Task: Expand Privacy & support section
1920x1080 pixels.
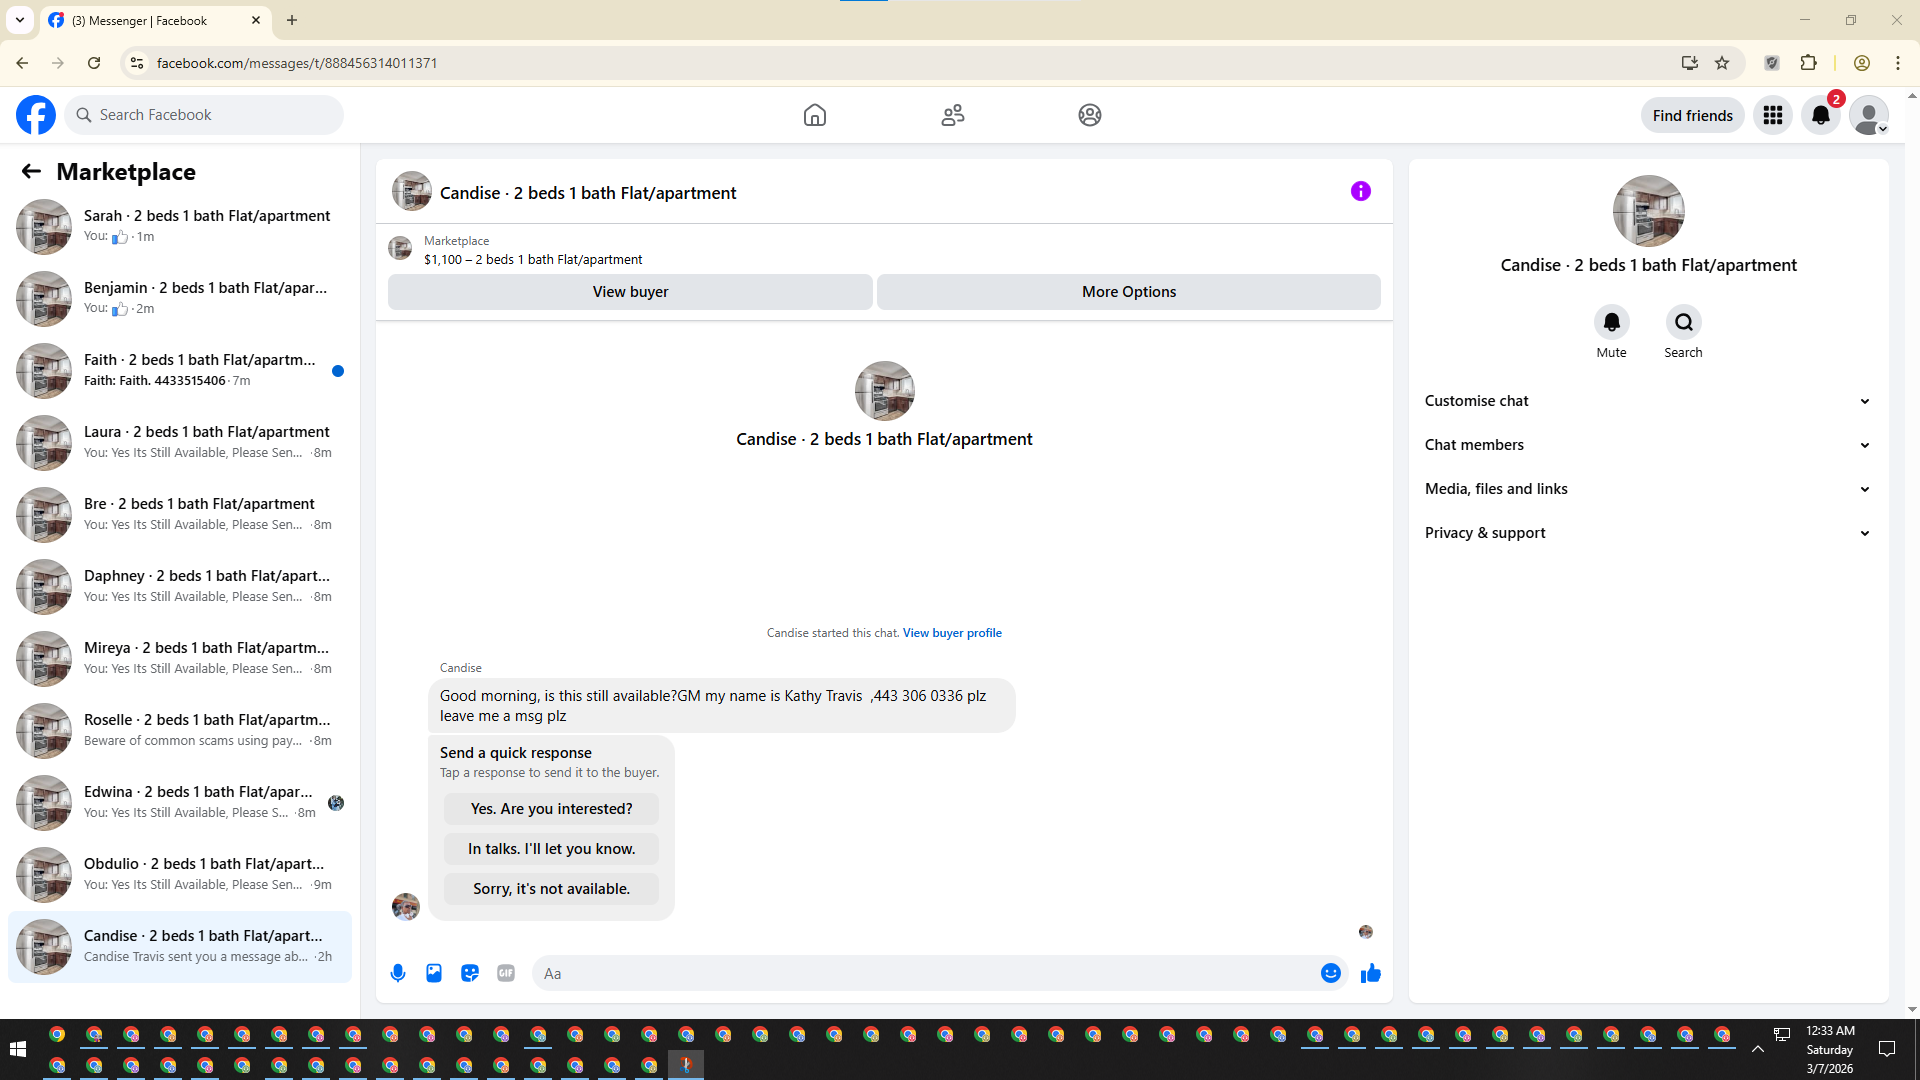Action: [1647, 533]
